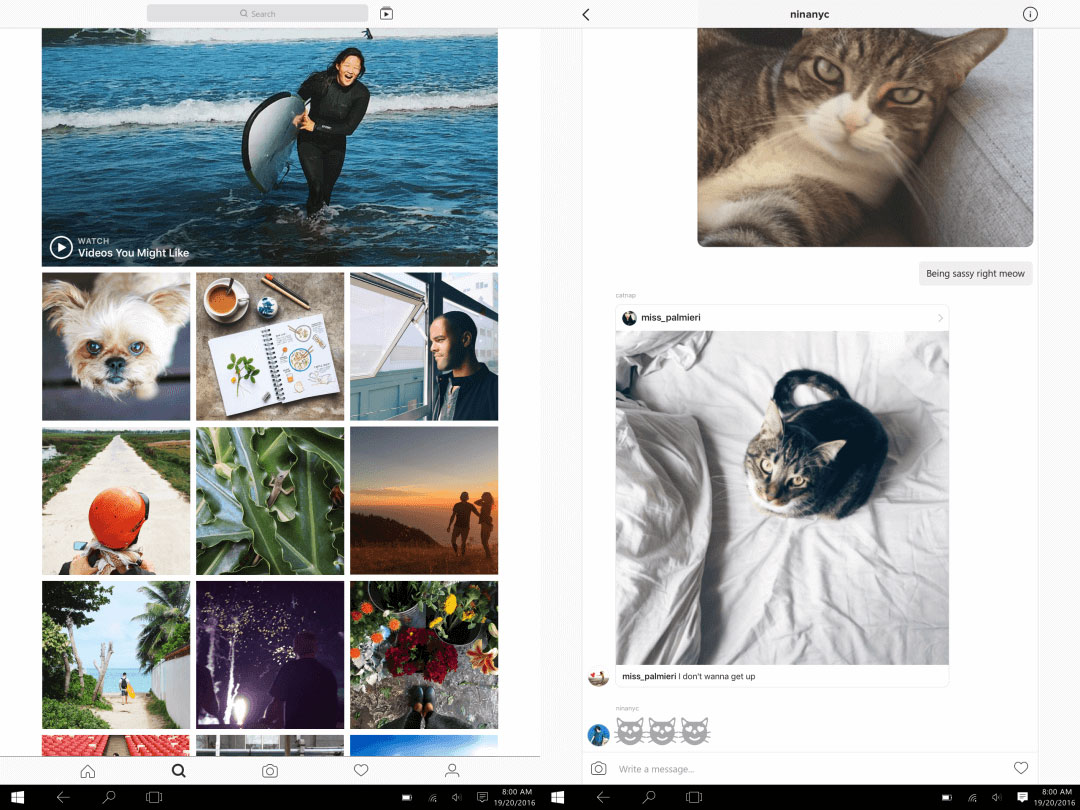
Task: Send a heart in the message bar
Action: [x=1021, y=768]
